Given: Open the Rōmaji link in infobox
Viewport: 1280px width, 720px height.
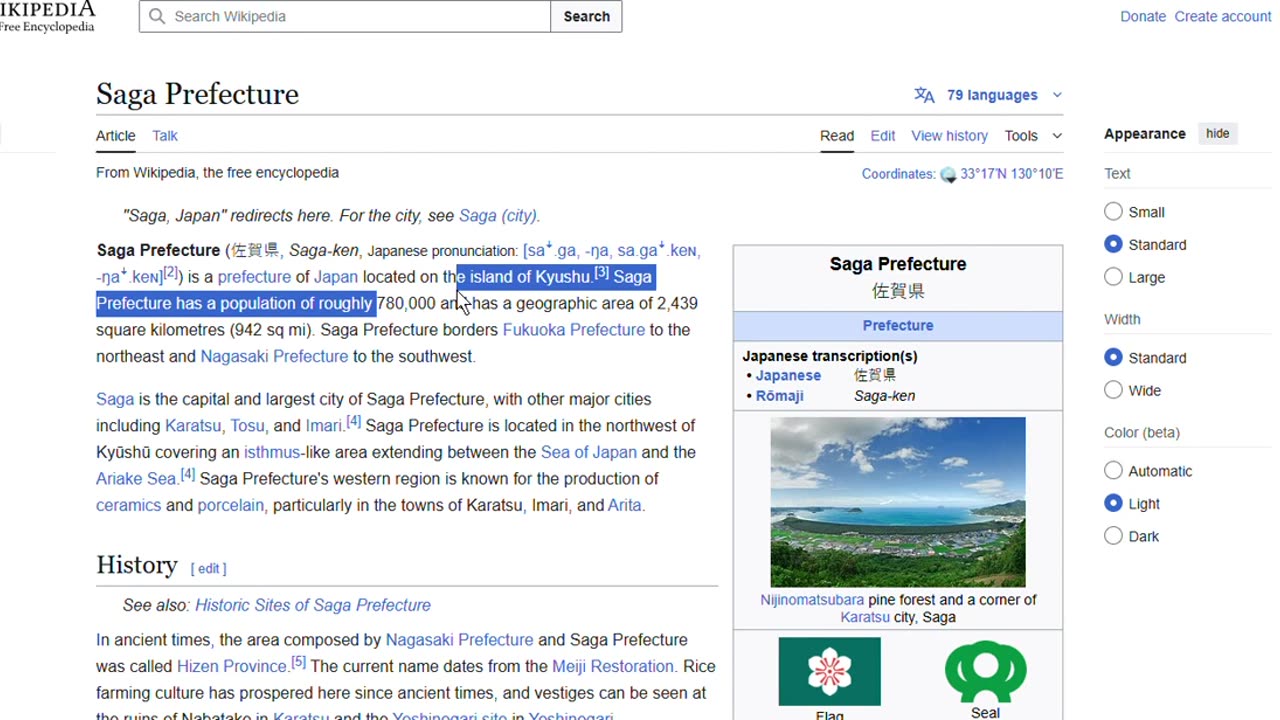Looking at the screenshot, I should click(780, 396).
